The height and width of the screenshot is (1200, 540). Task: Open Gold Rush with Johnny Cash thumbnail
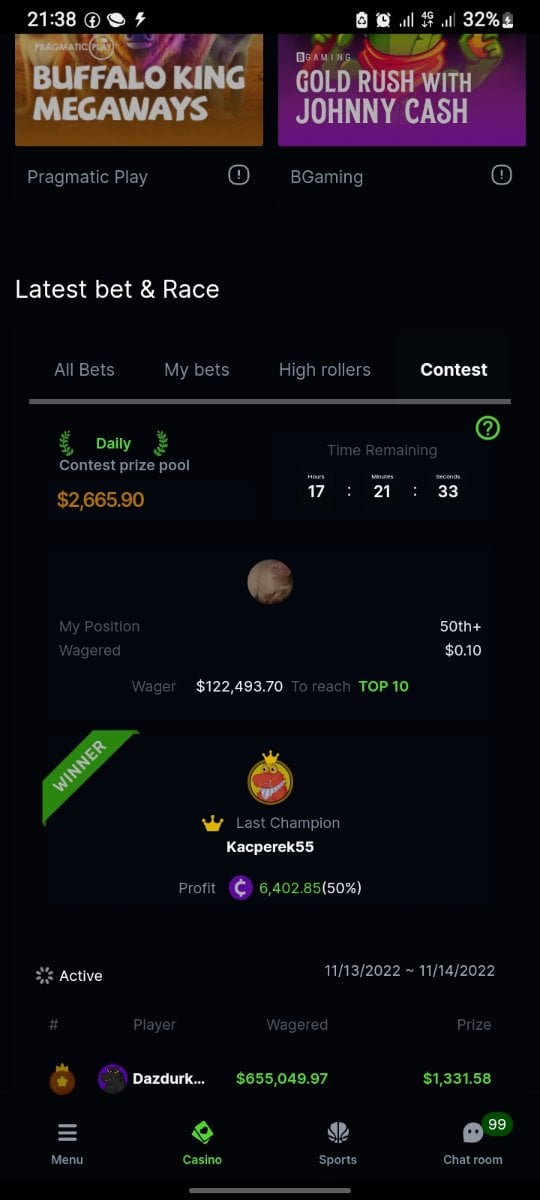tap(402, 90)
